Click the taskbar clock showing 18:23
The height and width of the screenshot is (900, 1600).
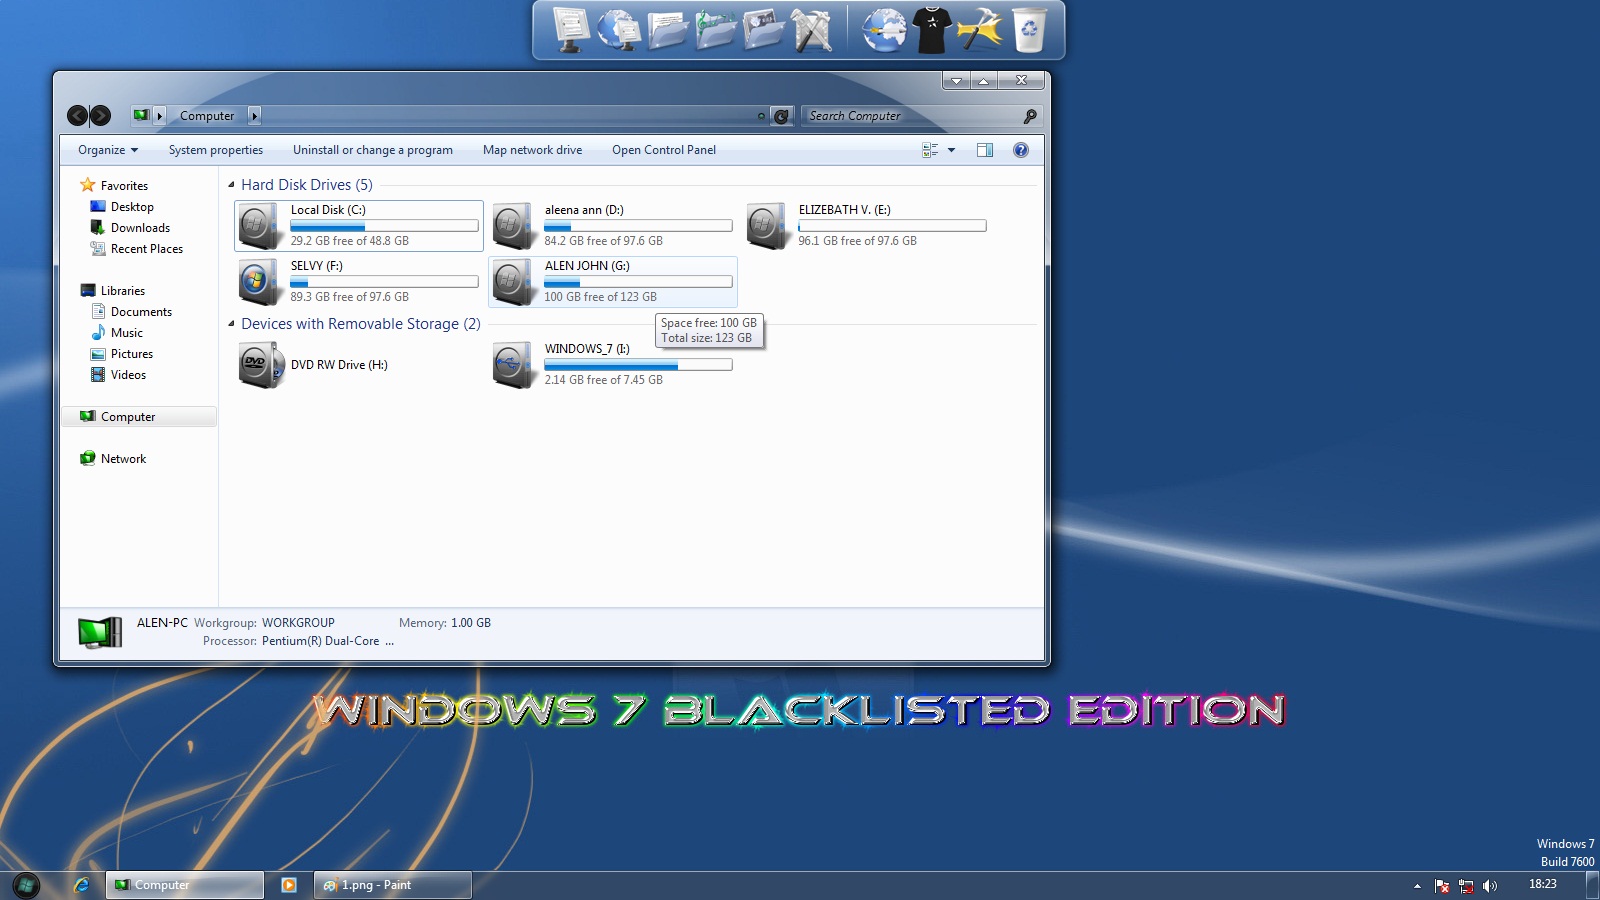coord(1543,884)
